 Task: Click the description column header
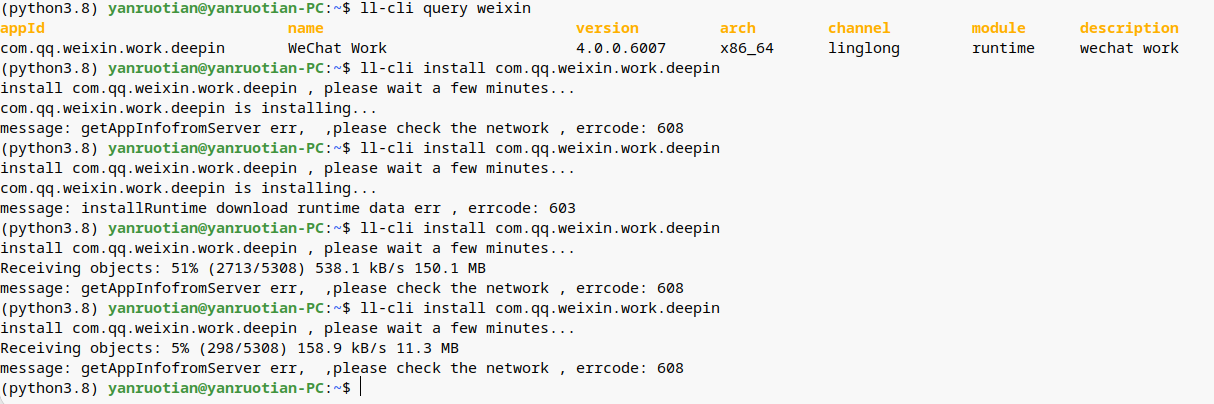click(x=1129, y=28)
